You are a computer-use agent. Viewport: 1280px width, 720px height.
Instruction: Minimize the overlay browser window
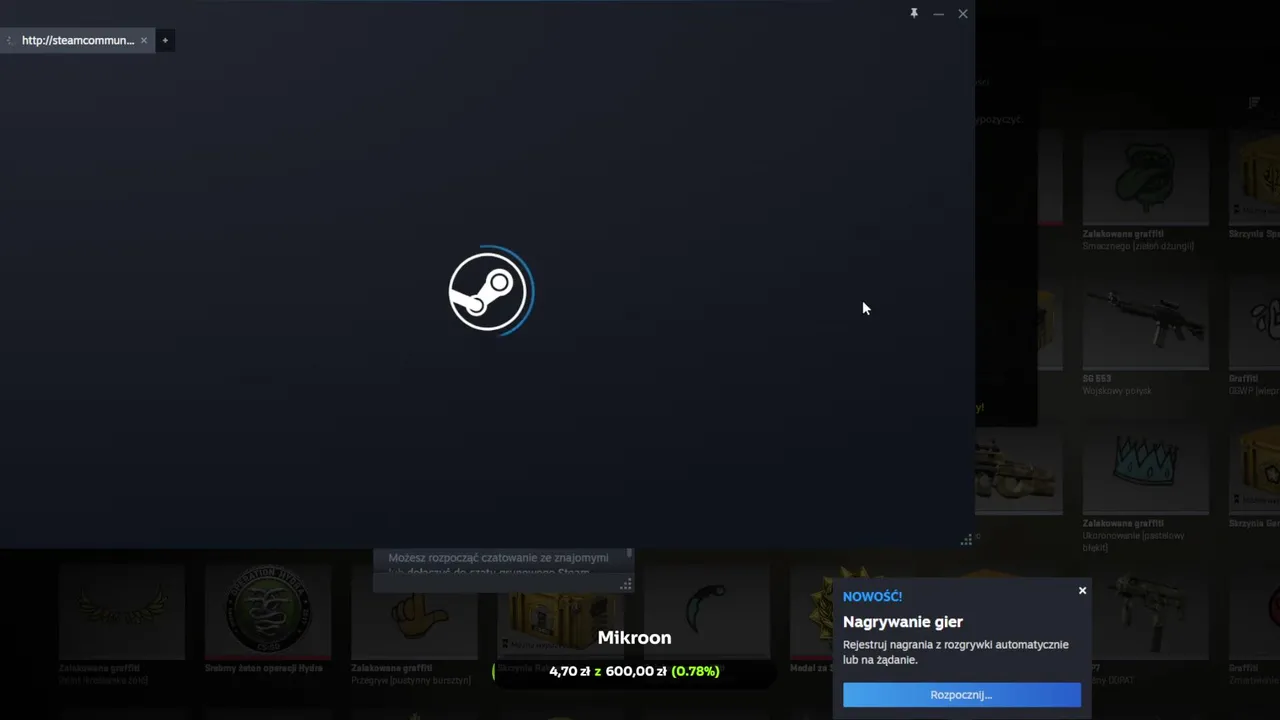point(938,13)
